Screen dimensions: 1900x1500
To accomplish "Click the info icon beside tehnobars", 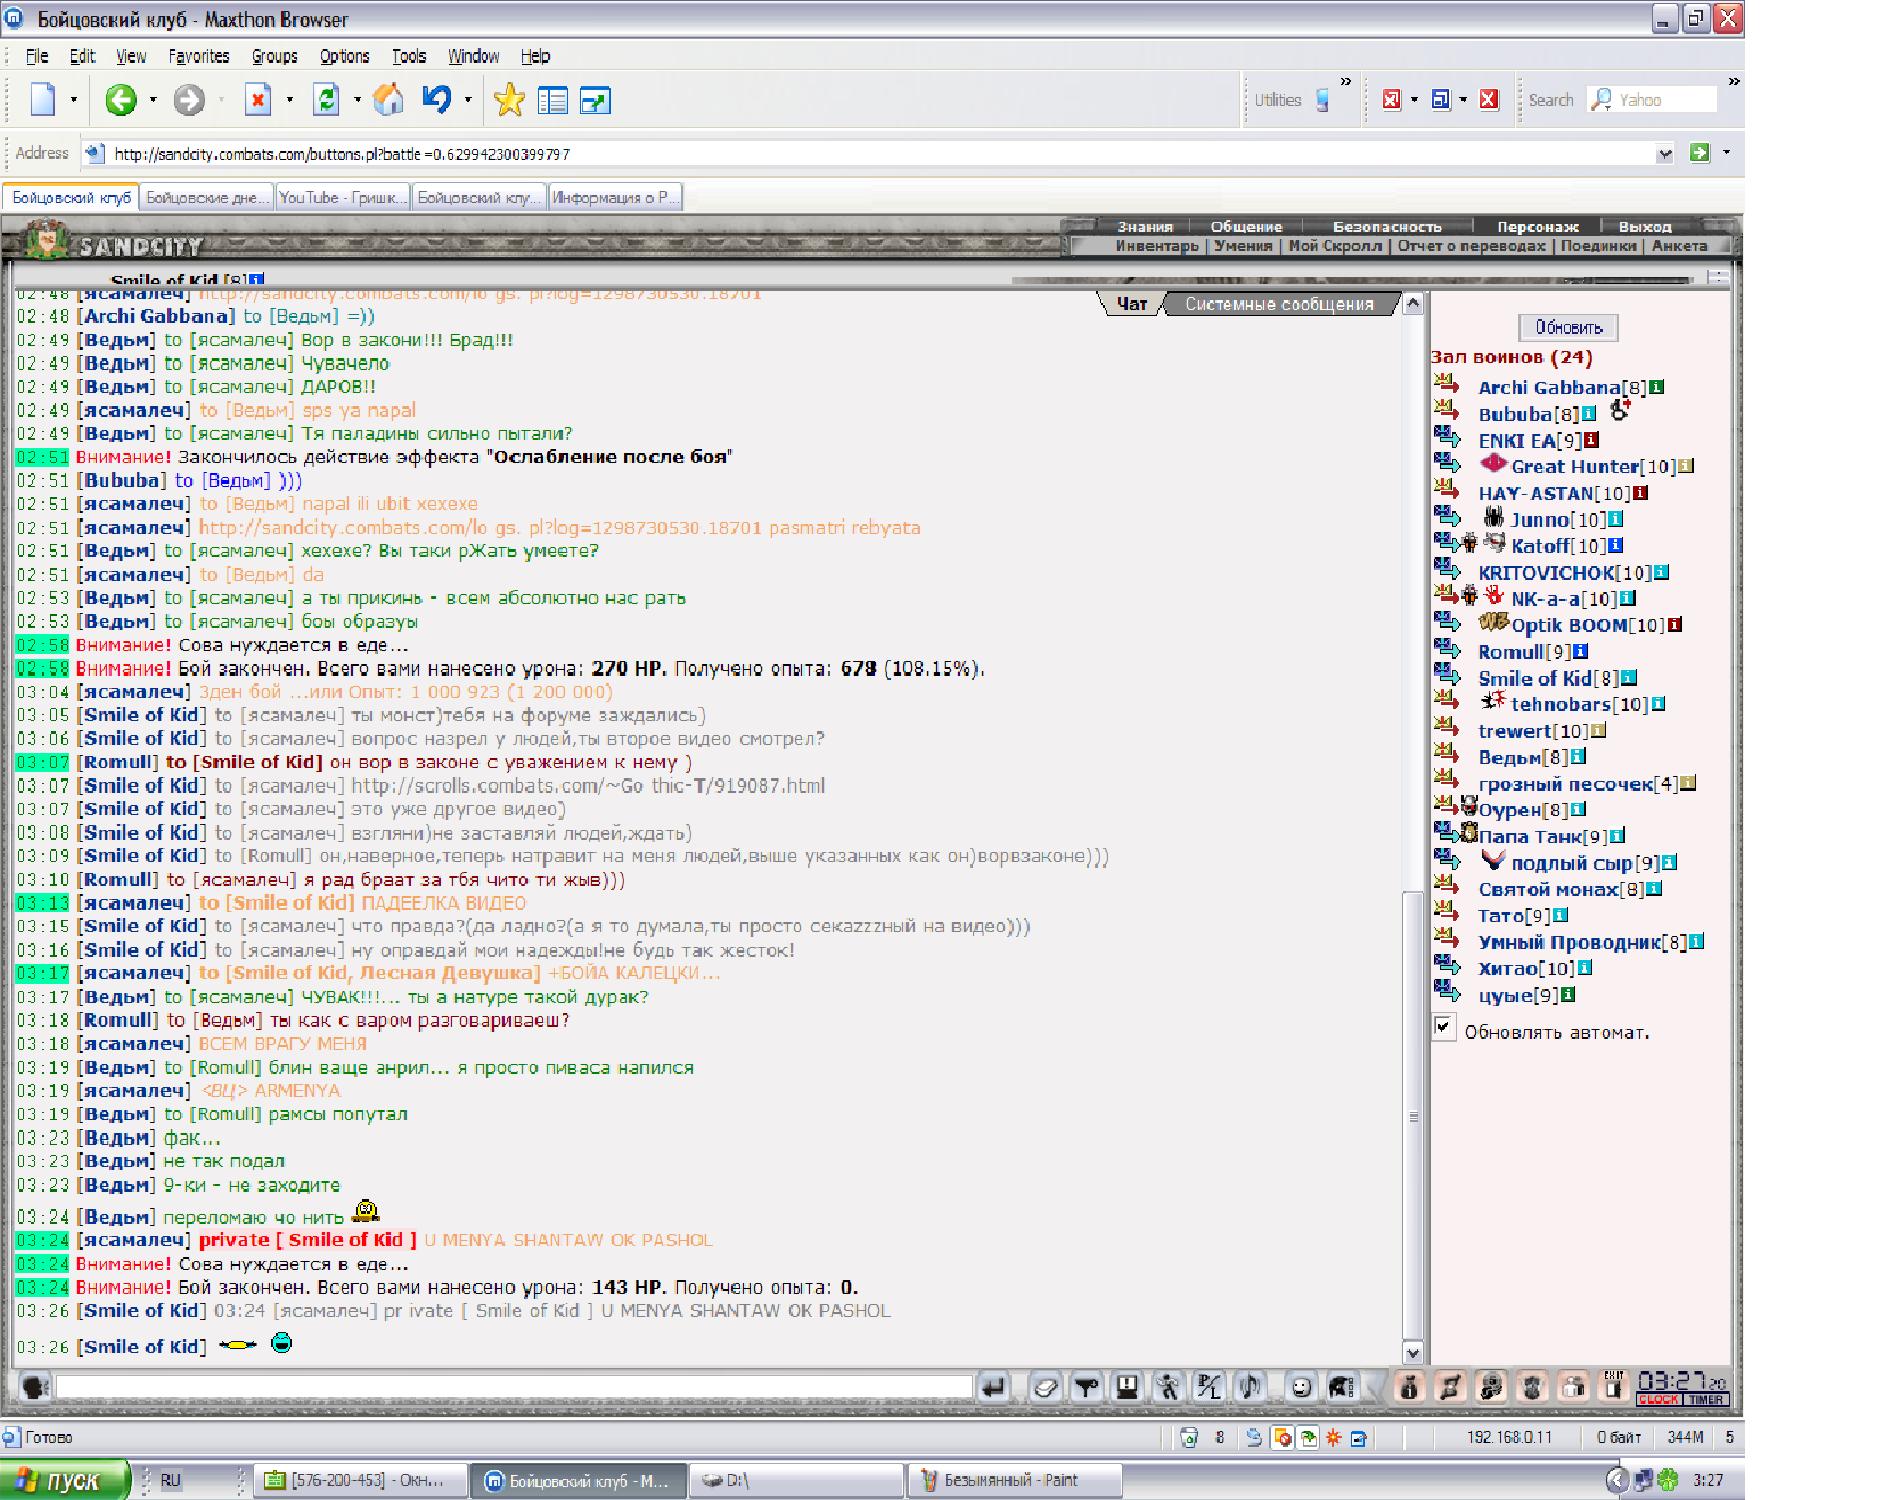I will tap(1658, 704).
